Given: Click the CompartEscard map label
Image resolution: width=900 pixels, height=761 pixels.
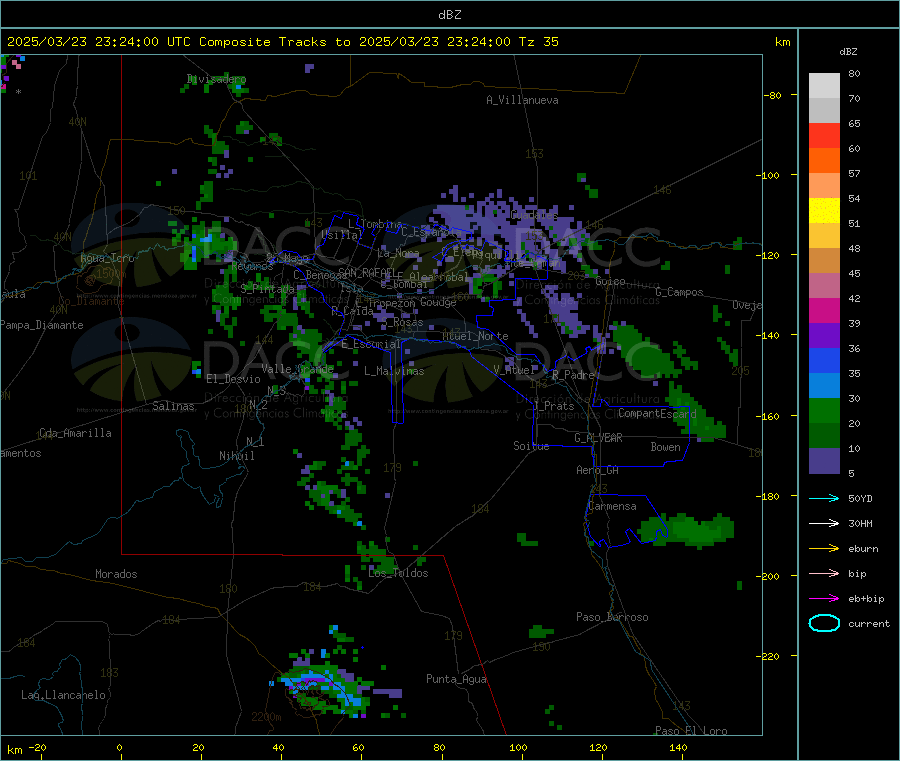Looking at the screenshot, I should click(657, 413).
